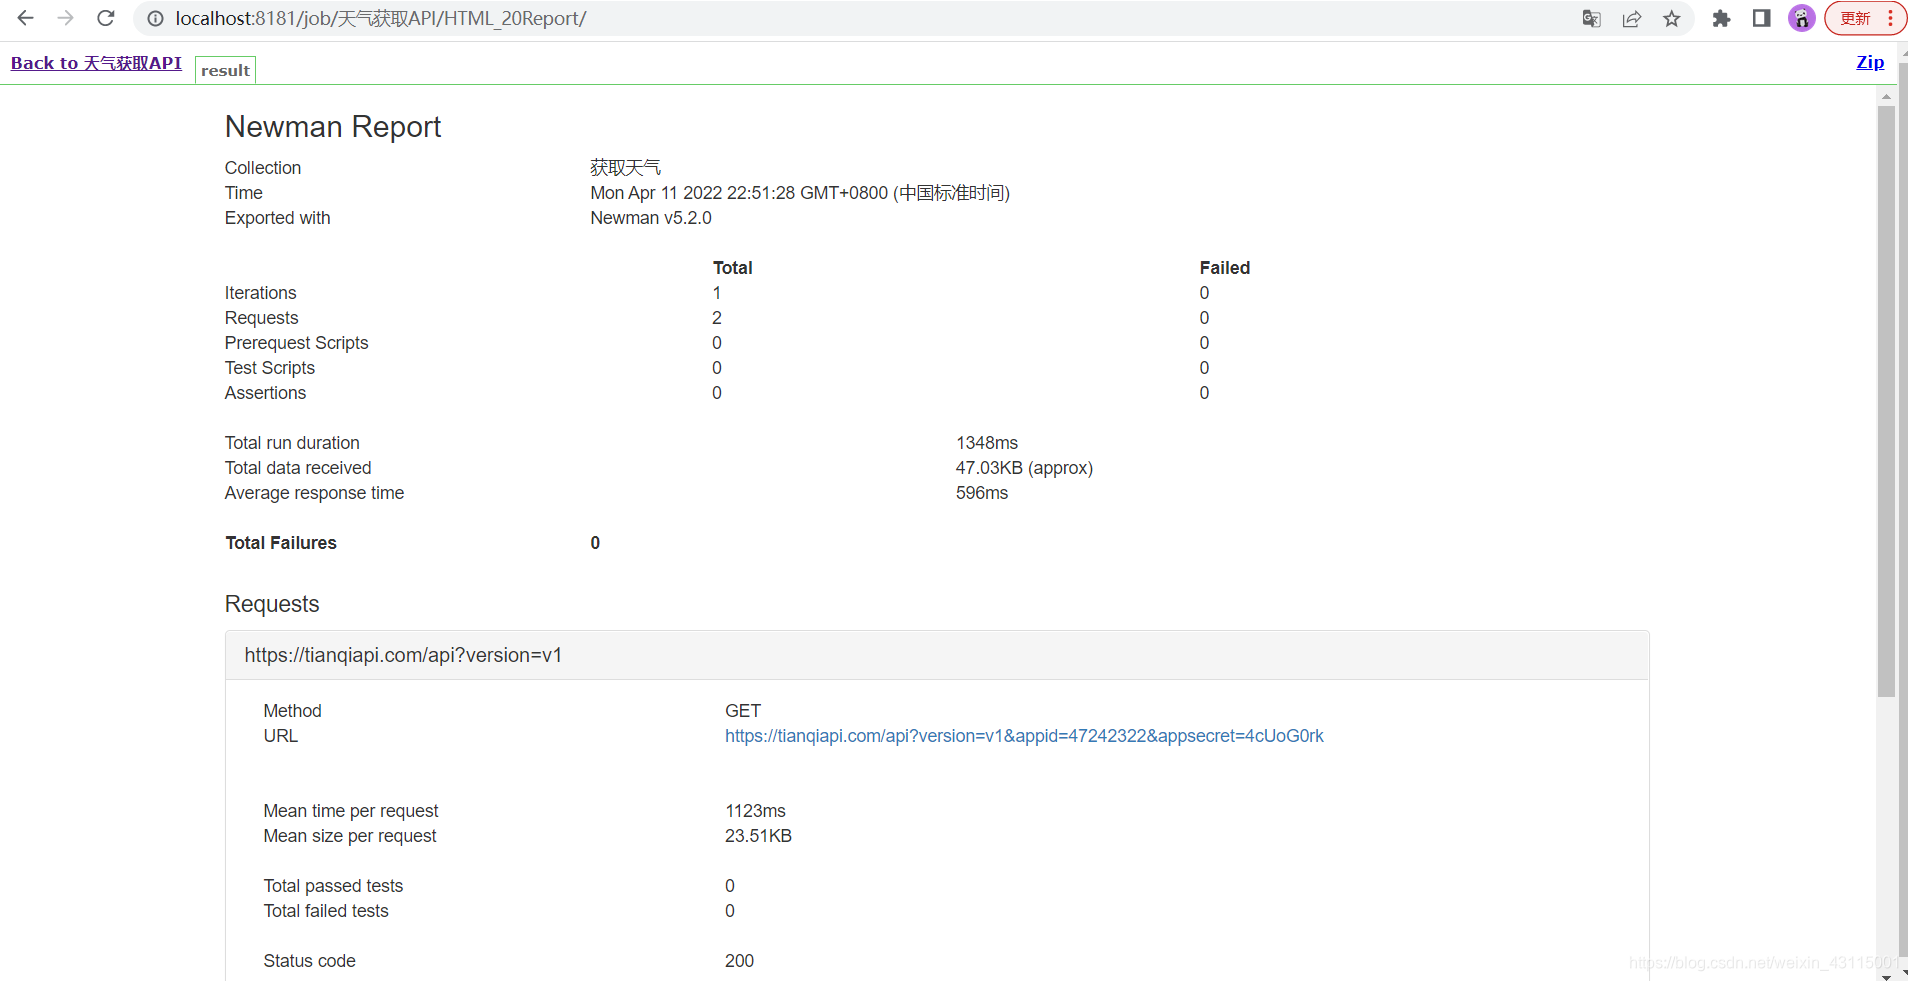Download report via Zip link
1908x981 pixels.
[x=1870, y=62]
